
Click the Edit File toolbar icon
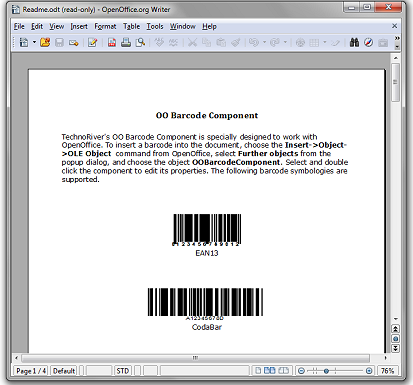92,42
